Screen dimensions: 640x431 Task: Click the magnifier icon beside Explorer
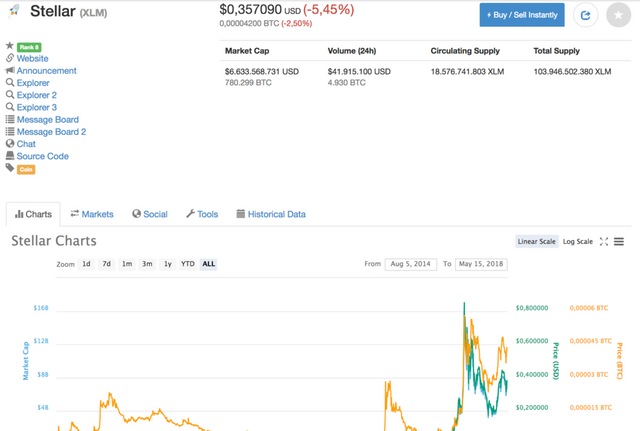tap(10, 82)
